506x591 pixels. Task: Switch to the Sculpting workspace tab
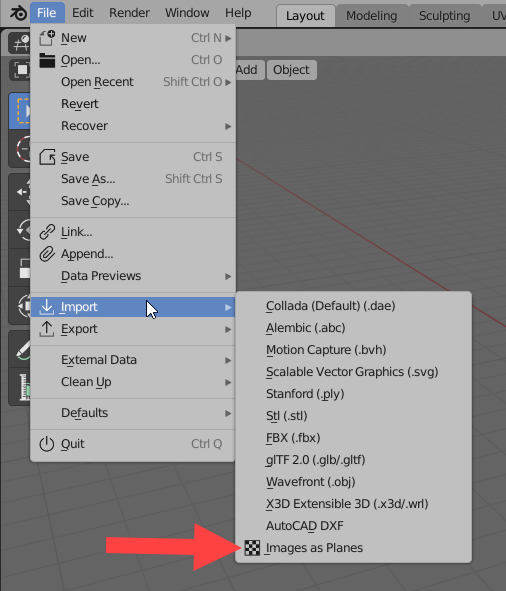pyautogui.click(x=444, y=16)
